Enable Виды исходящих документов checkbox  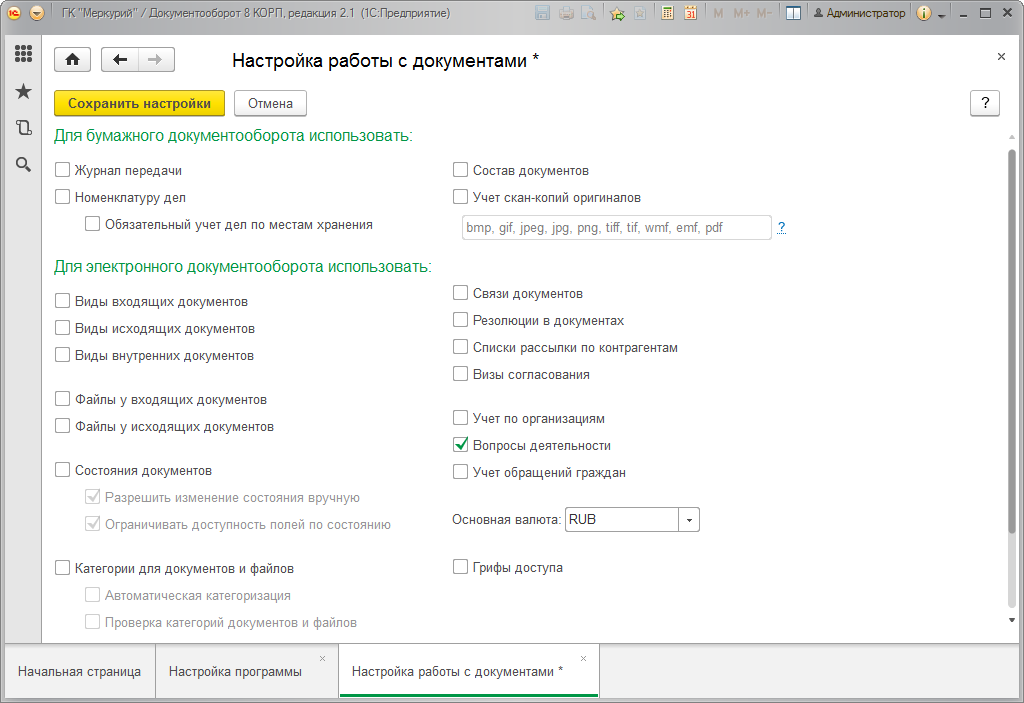tap(63, 328)
